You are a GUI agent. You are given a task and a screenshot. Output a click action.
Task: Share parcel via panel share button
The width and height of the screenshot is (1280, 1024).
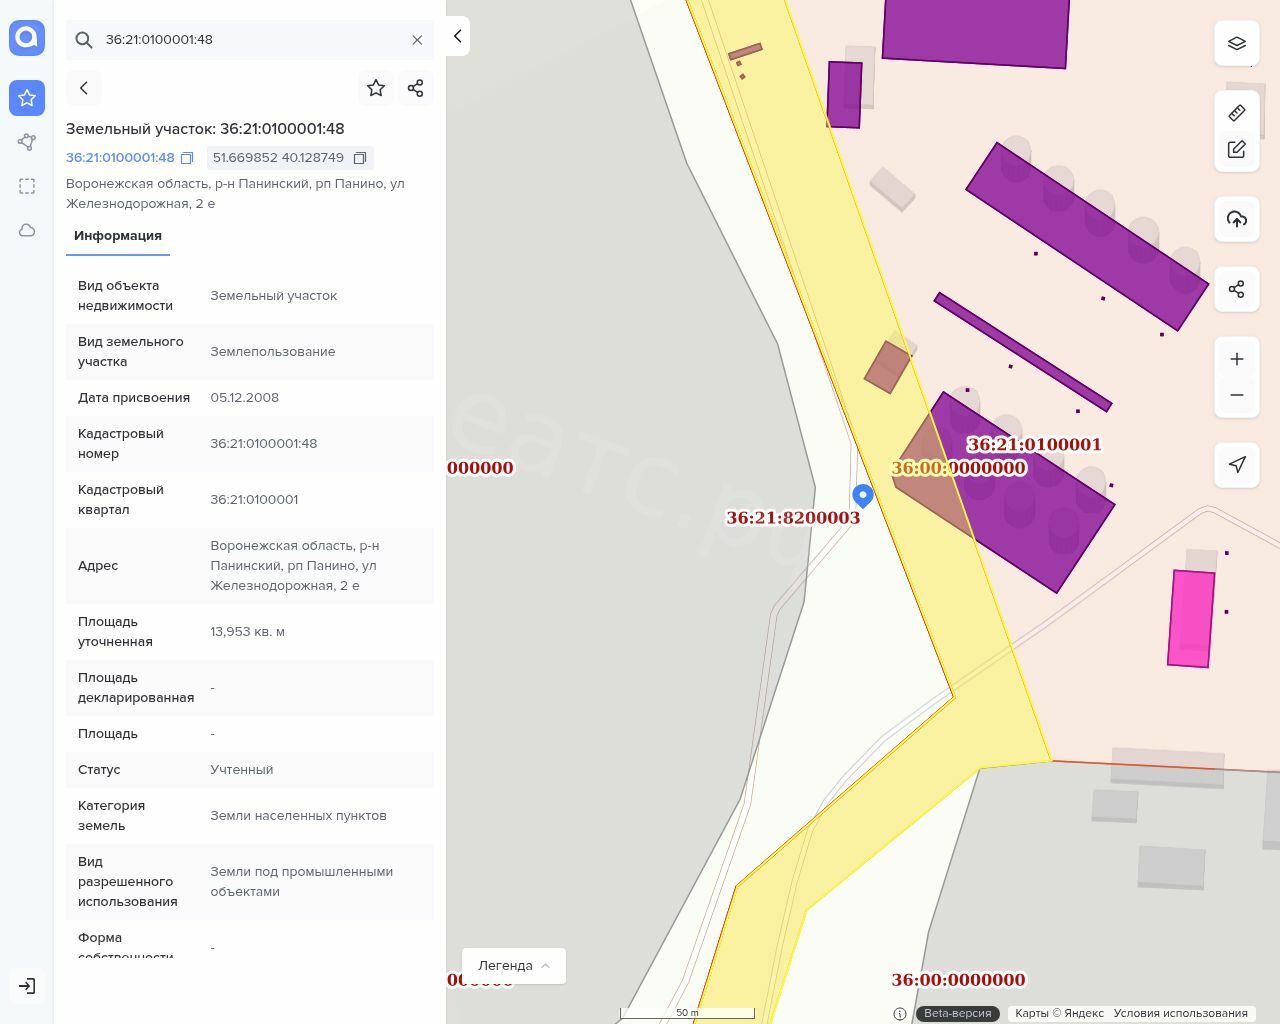pyautogui.click(x=416, y=88)
